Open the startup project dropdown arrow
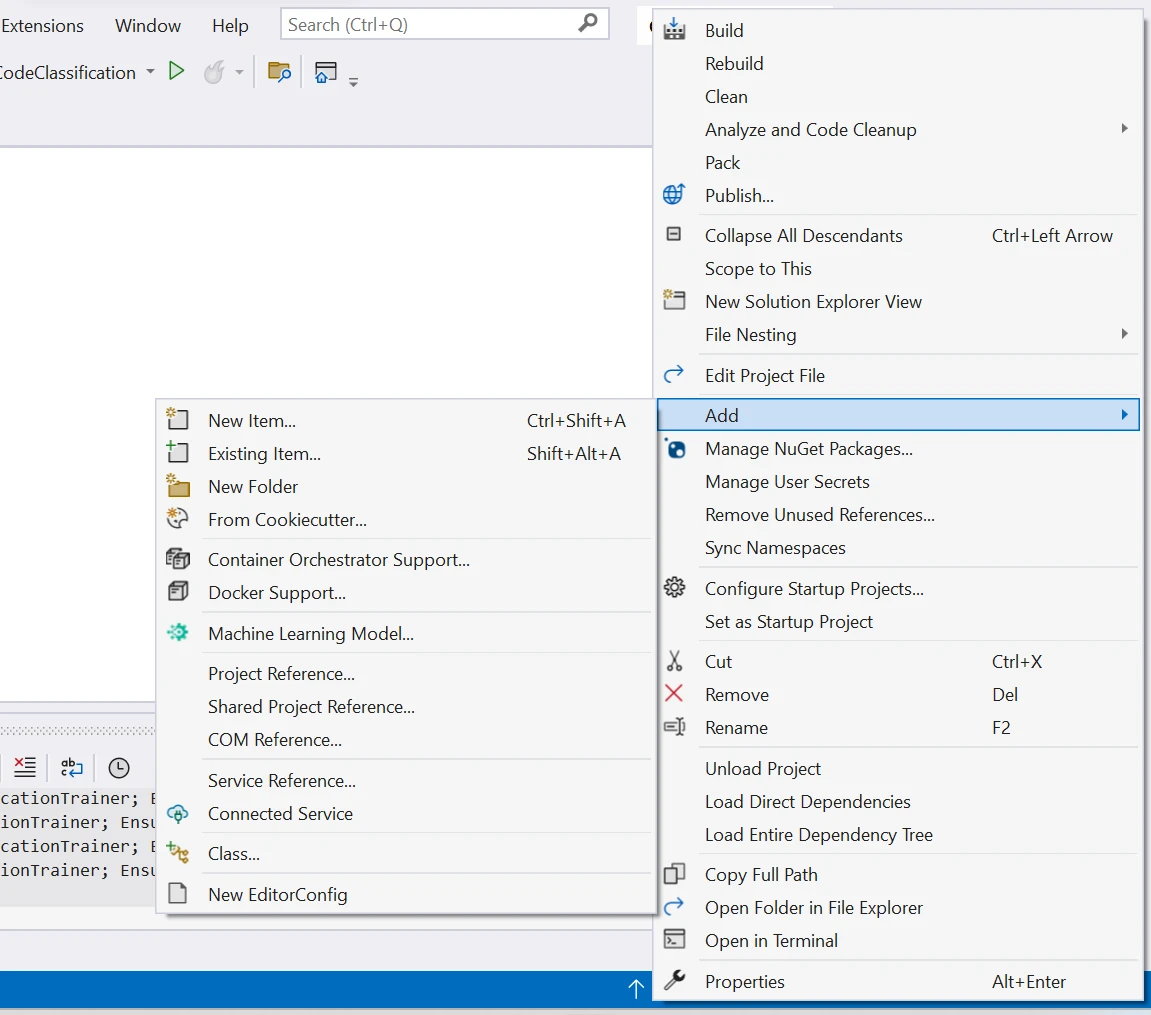Image resolution: width=1151 pixels, height=1015 pixels. click(150, 72)
